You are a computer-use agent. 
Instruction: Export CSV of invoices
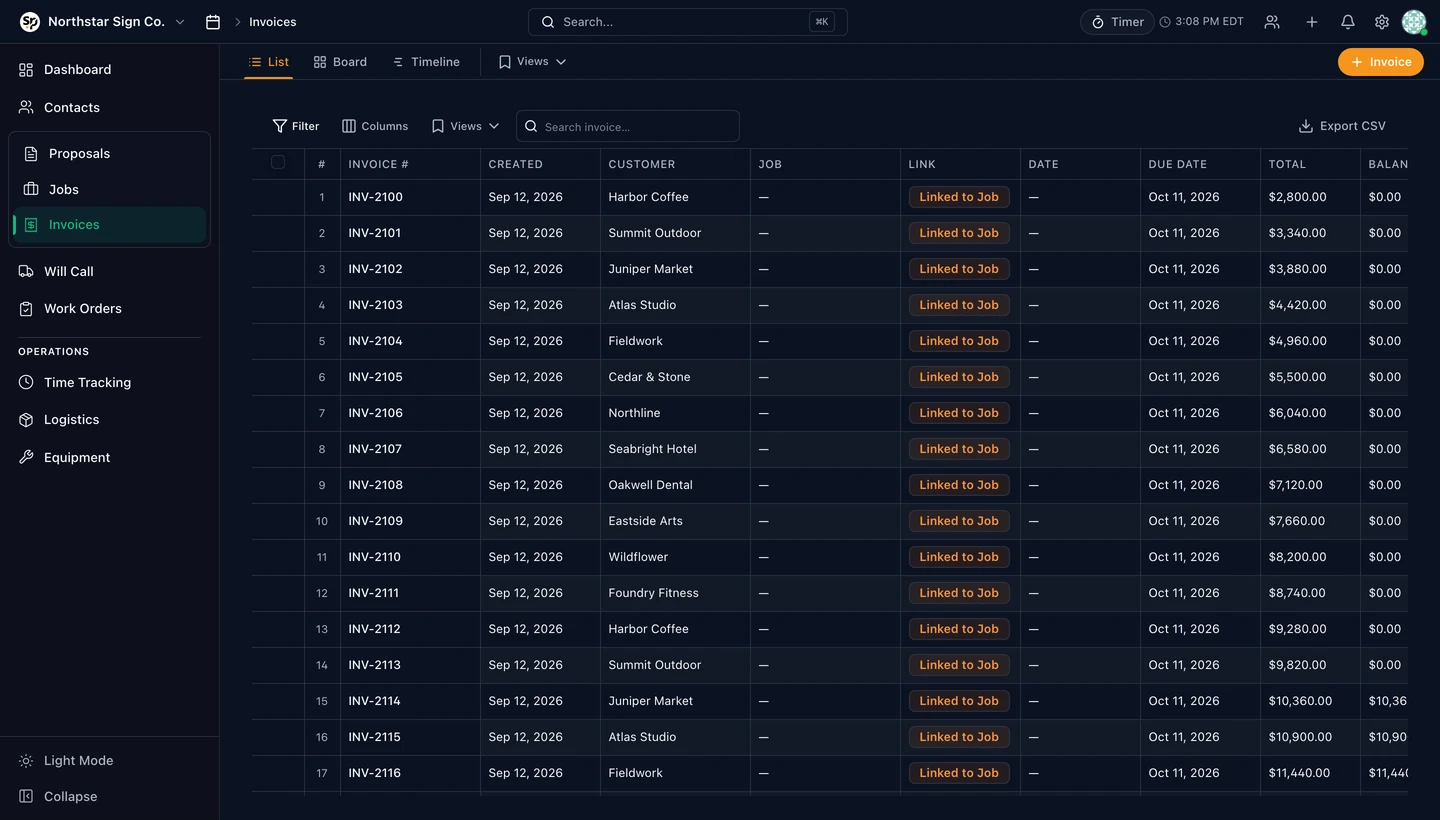tap(1342, 126)
